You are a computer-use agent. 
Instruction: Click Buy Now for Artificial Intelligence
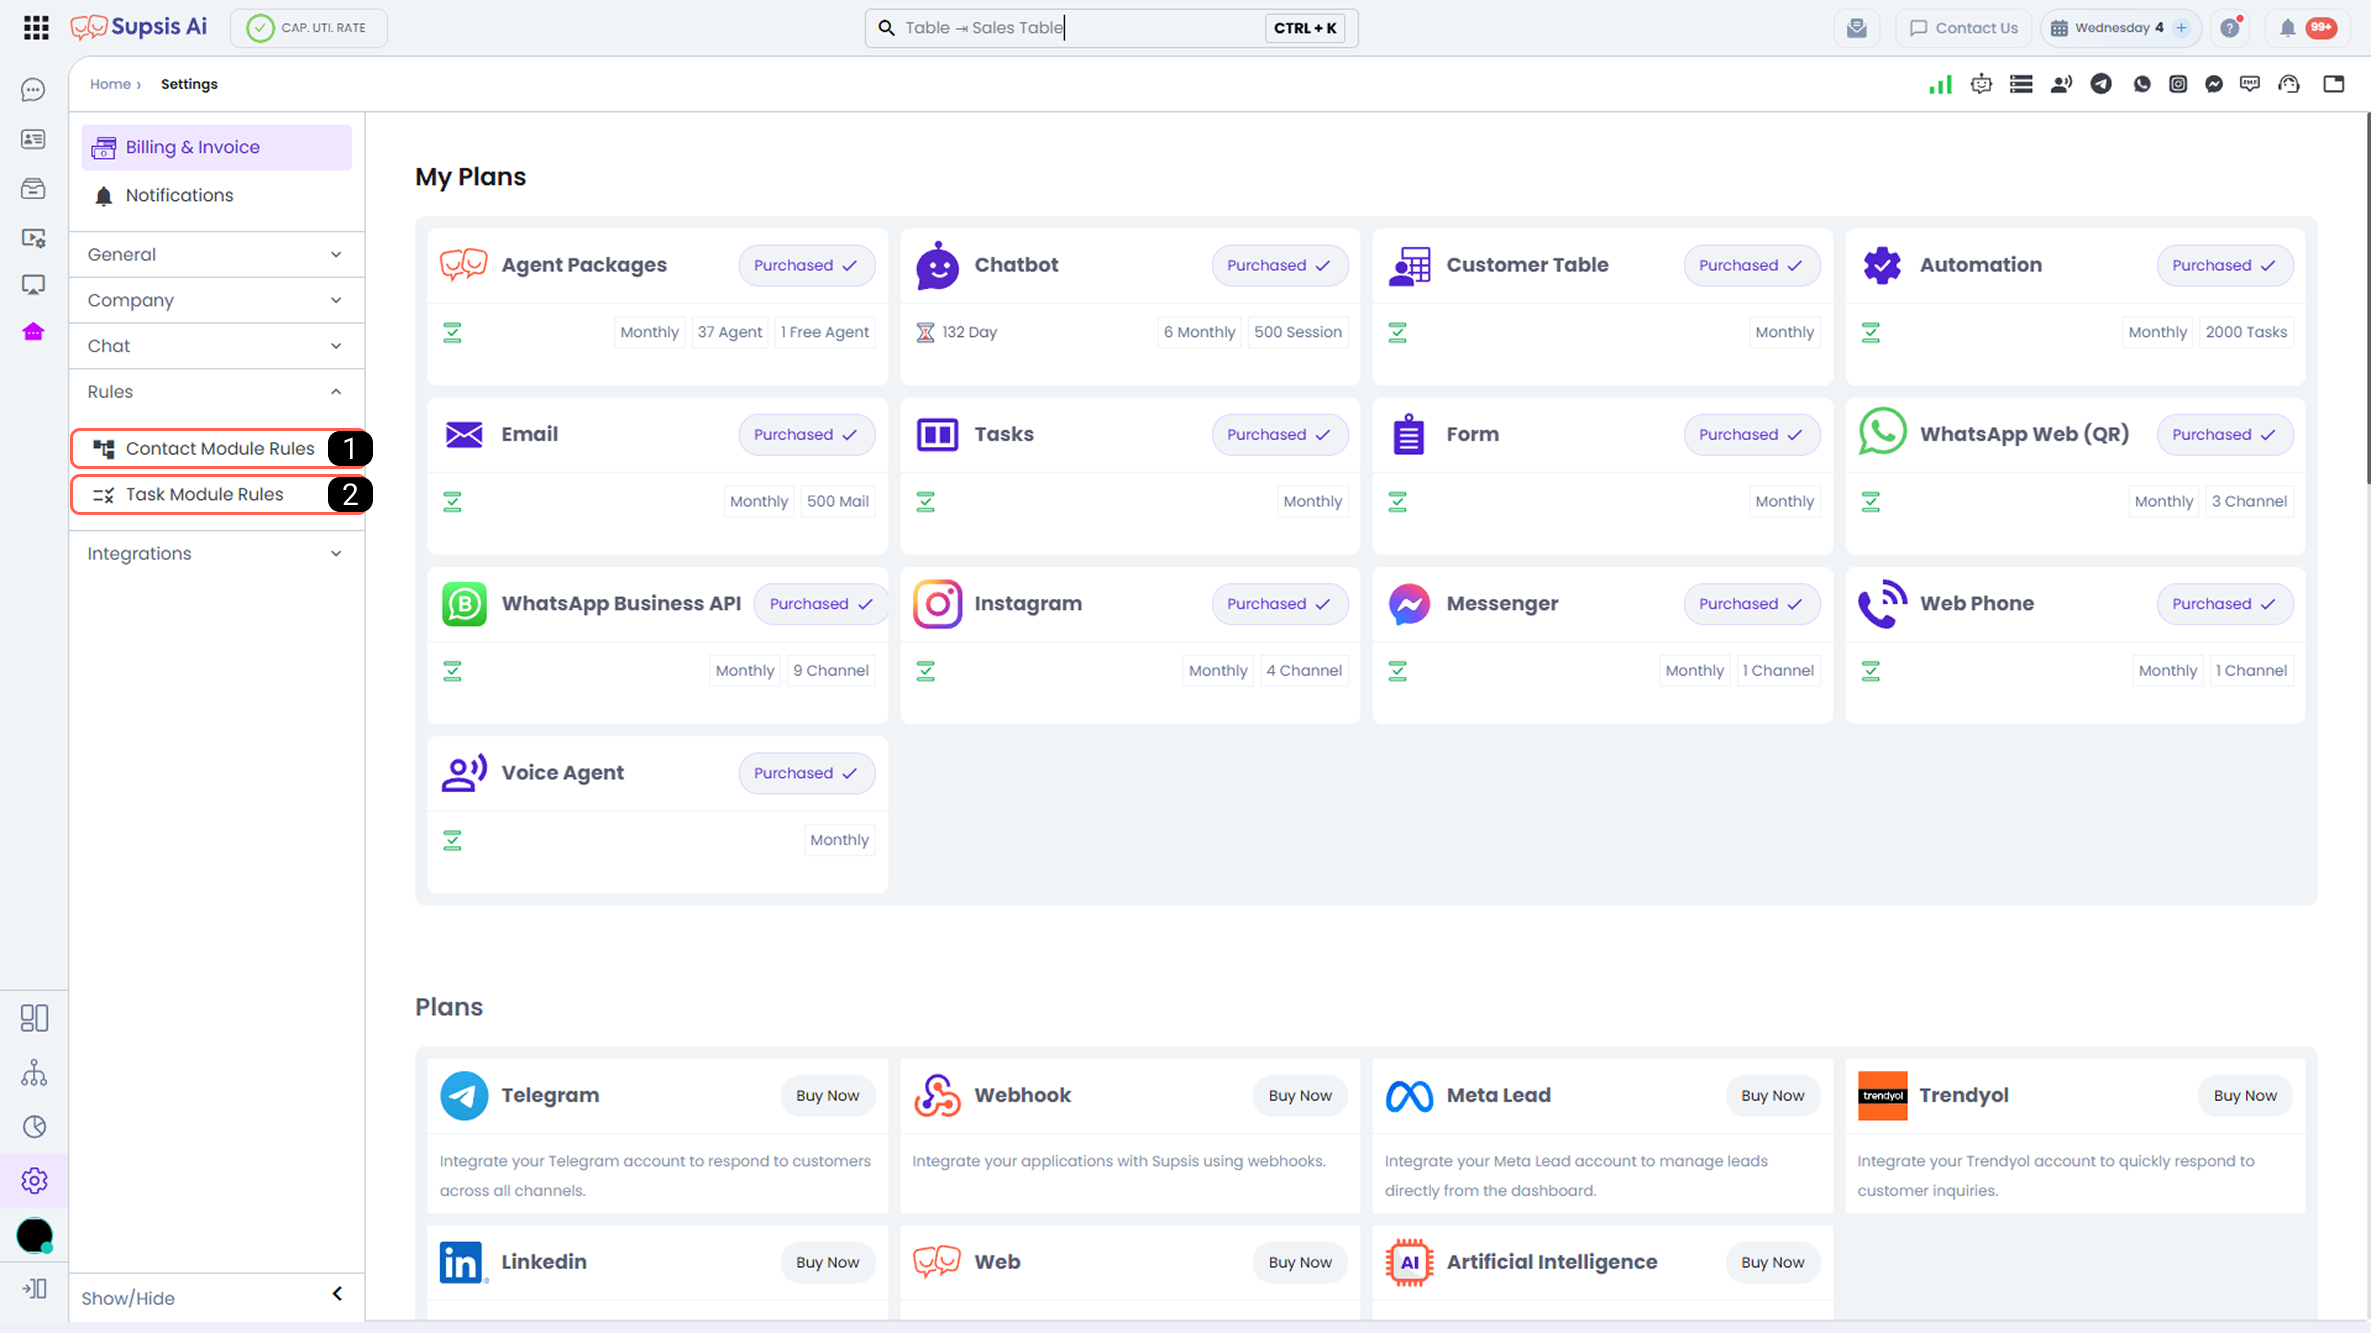1772,1262
